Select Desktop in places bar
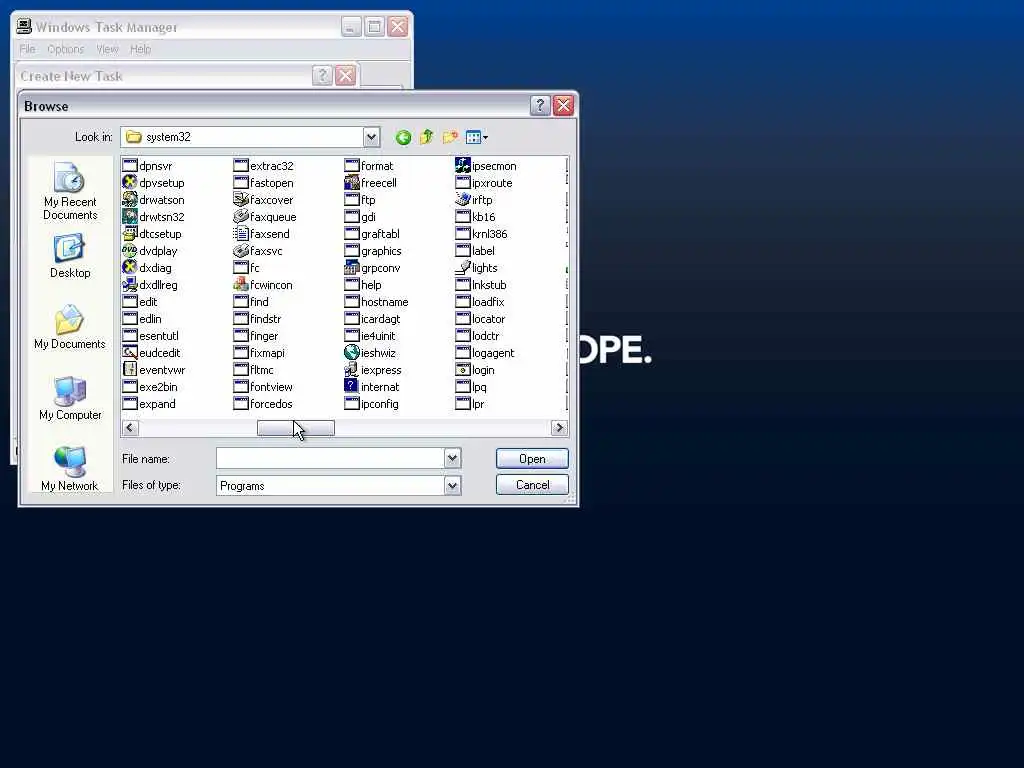This screenshot has height=768, width=1024. pos(70,257)
